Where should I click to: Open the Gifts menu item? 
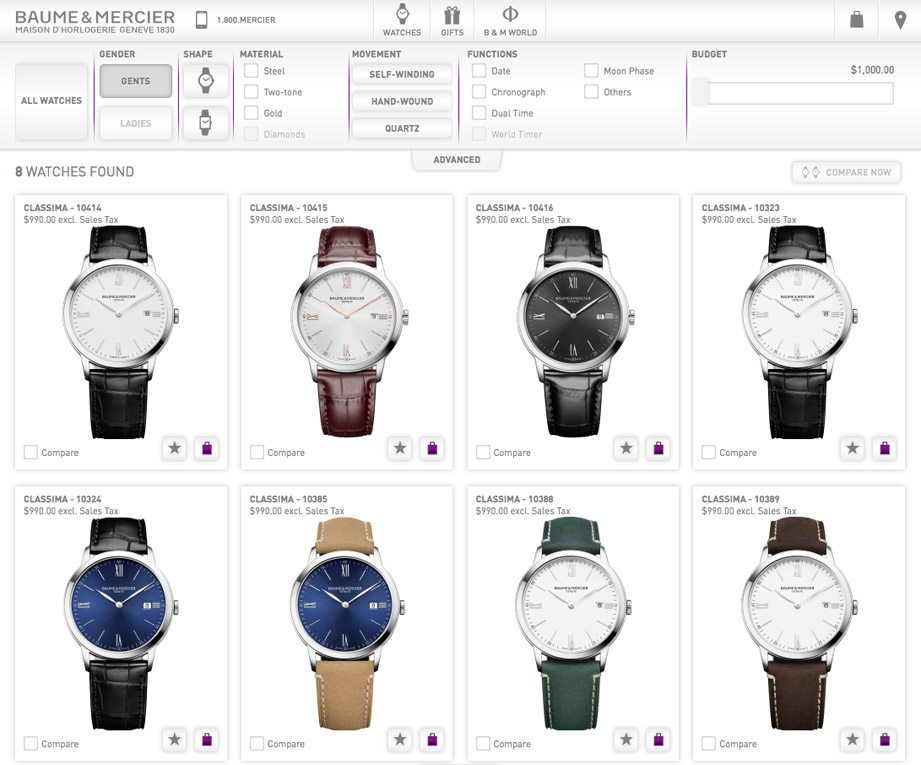pos(452,20)
